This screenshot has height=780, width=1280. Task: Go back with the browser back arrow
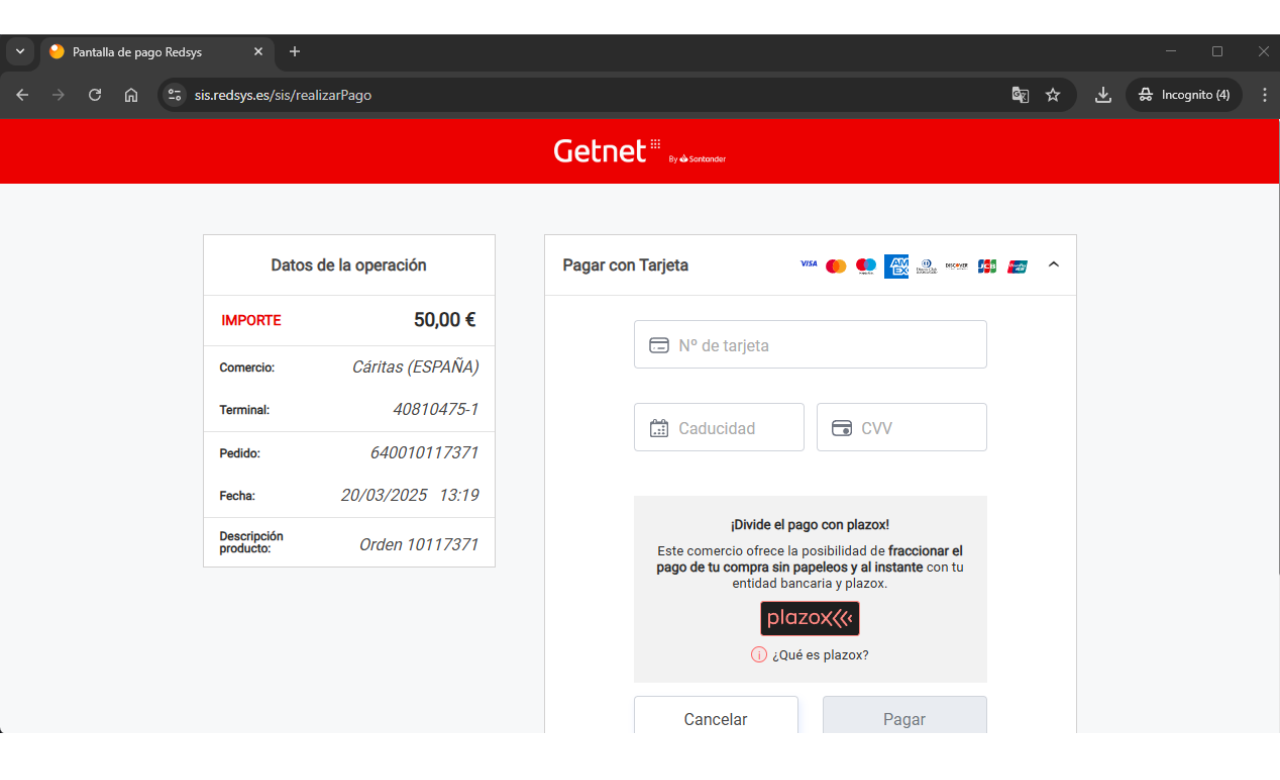click(22, 95)
